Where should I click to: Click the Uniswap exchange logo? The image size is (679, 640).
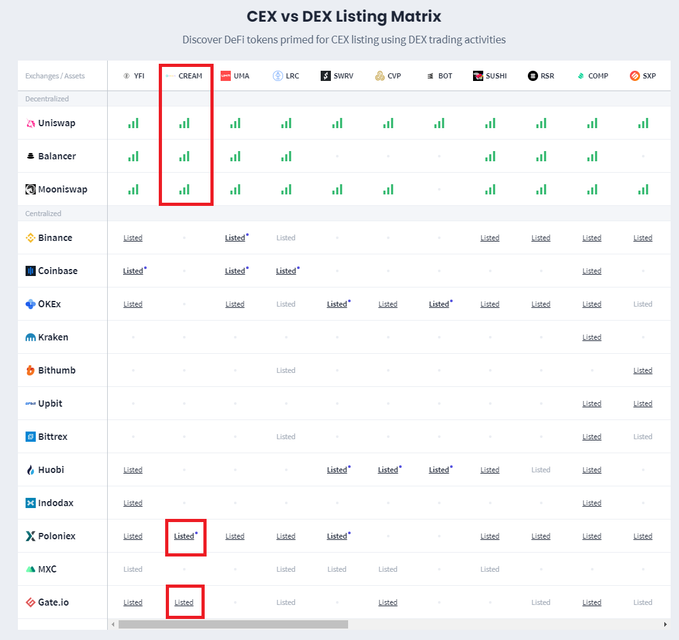(x=30, y=123)
